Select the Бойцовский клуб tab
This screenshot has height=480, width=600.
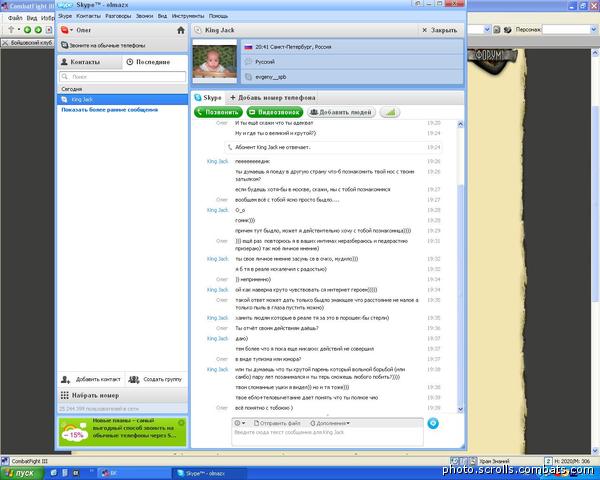(28, 42)
